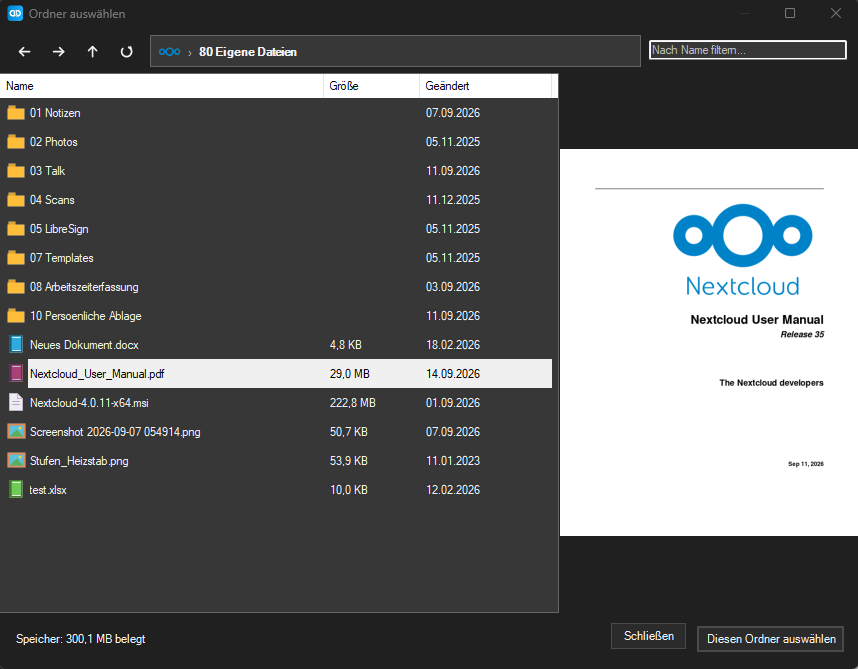
Task: Select the file 'Nextcloud-4.0.11-x64.msi'
Action: click(x=89, y=403)
